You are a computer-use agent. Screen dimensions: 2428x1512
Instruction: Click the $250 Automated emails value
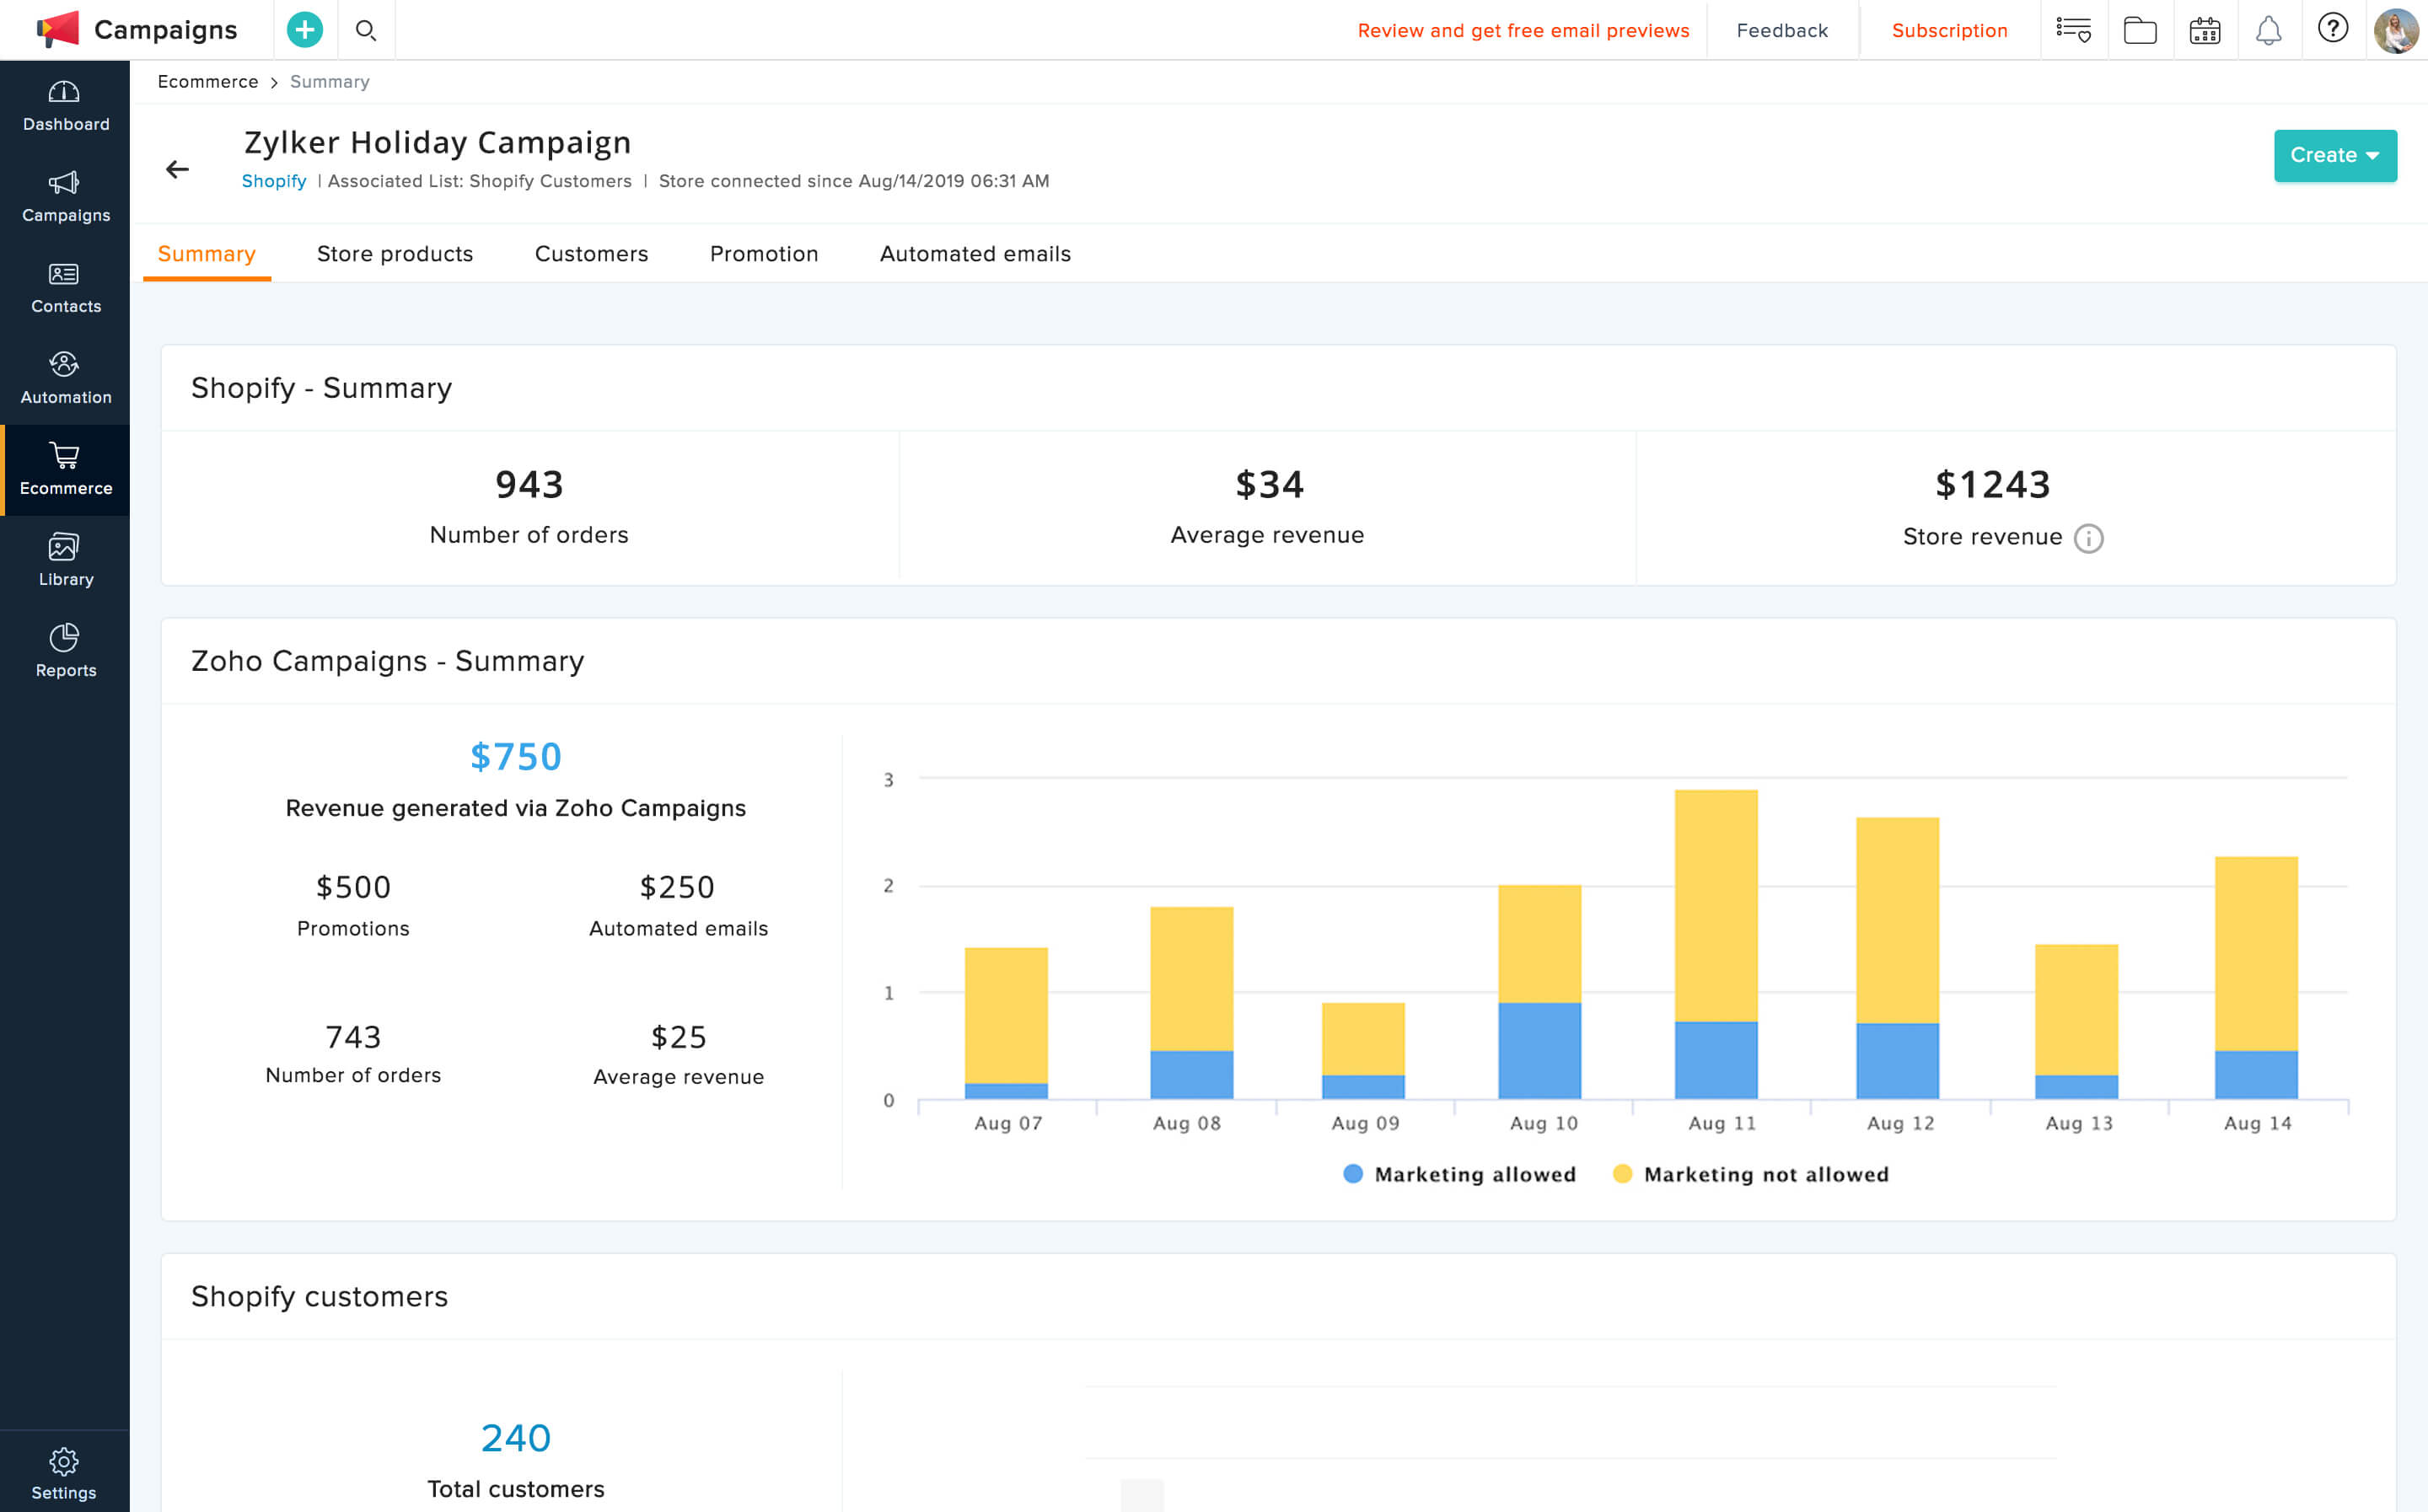[x=677, y=887]
